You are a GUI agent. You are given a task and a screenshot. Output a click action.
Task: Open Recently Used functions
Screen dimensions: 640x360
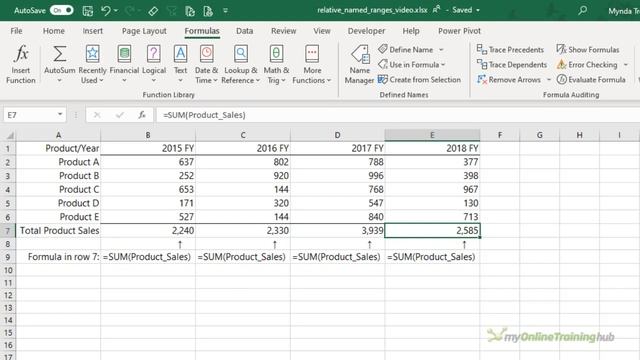coord(92,64)
